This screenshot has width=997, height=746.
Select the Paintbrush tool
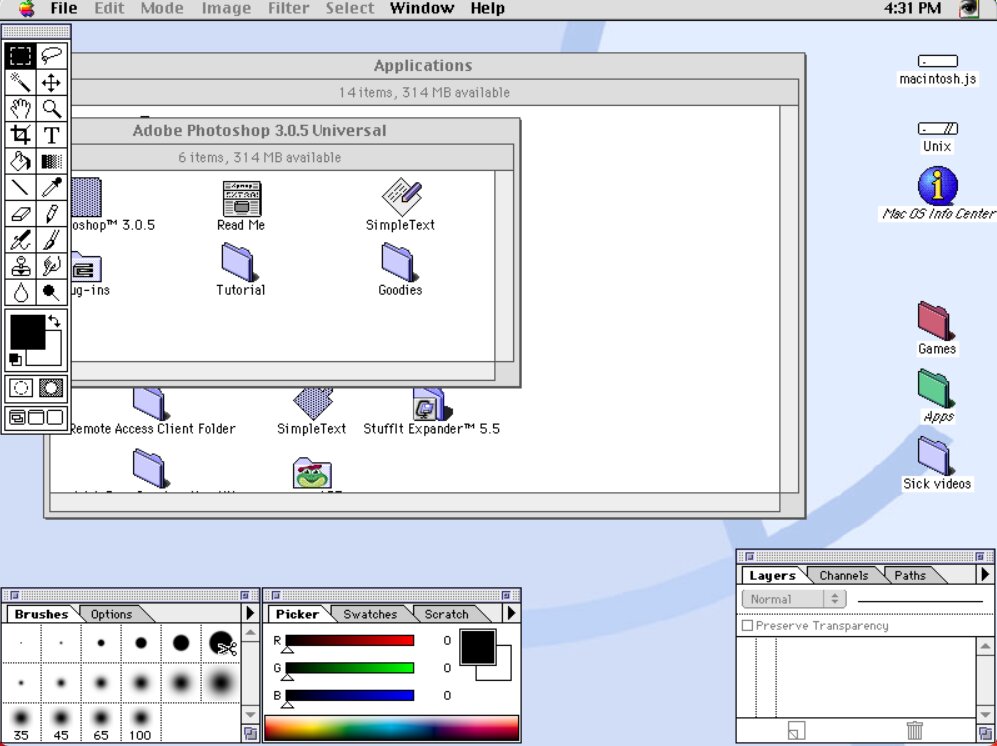point(52,240)
